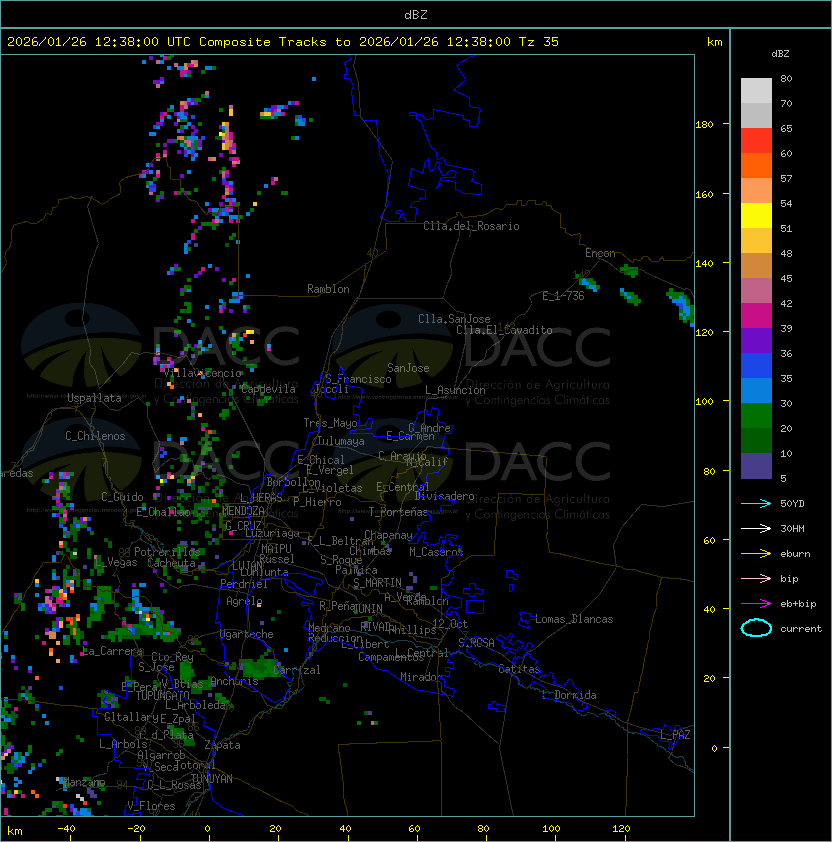The height and width of the screenshot is (842, 832).
Task: Click the 'Divisadero' label
Action: (444, 496)
